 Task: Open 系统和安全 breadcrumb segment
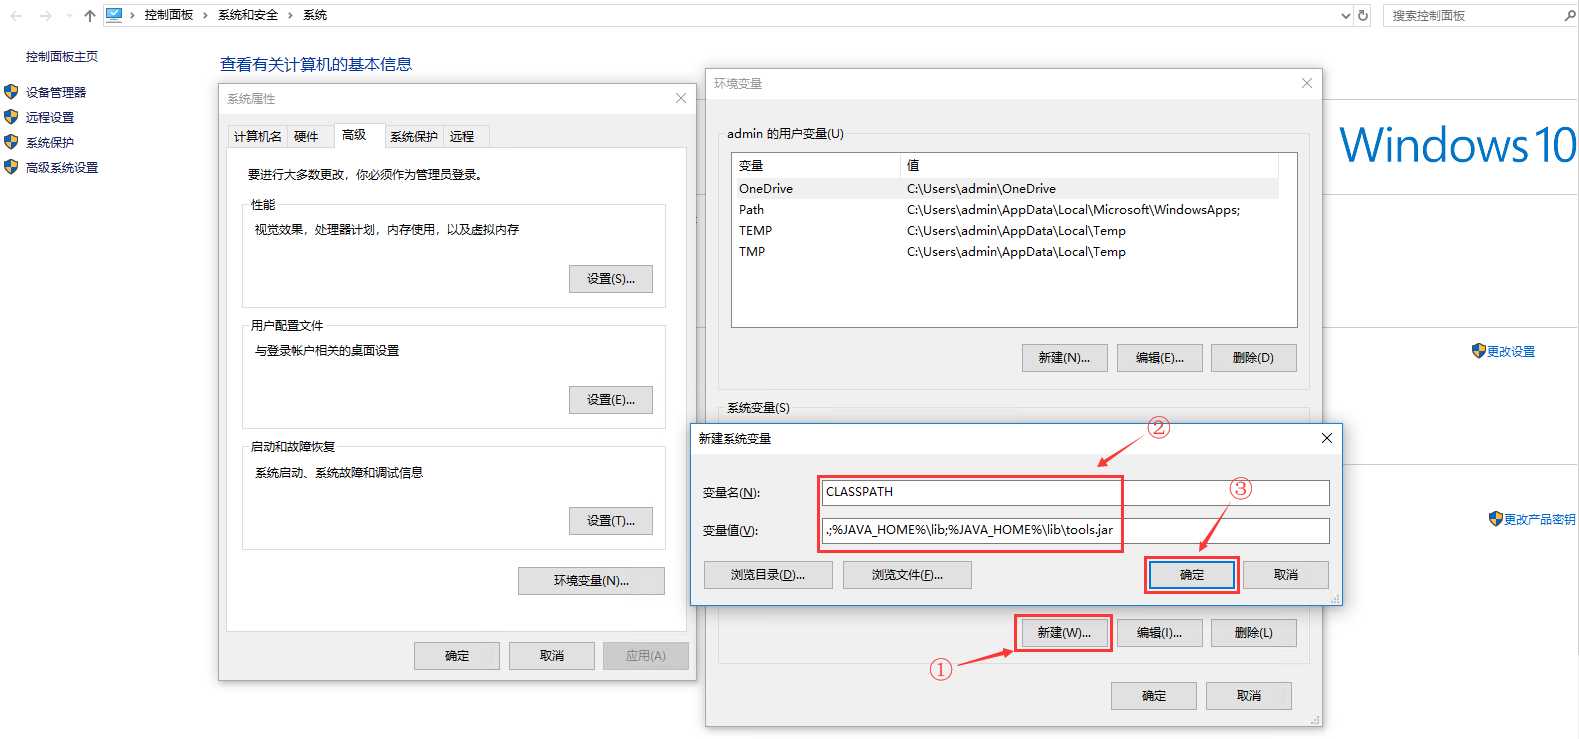[x=248, y=15]
